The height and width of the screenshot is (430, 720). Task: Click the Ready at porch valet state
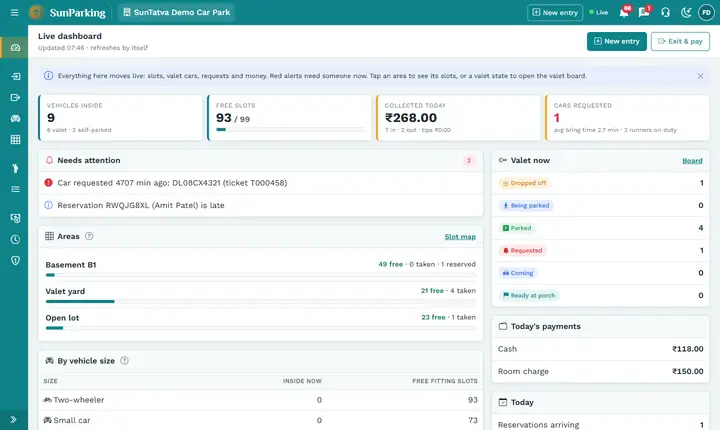529,295
